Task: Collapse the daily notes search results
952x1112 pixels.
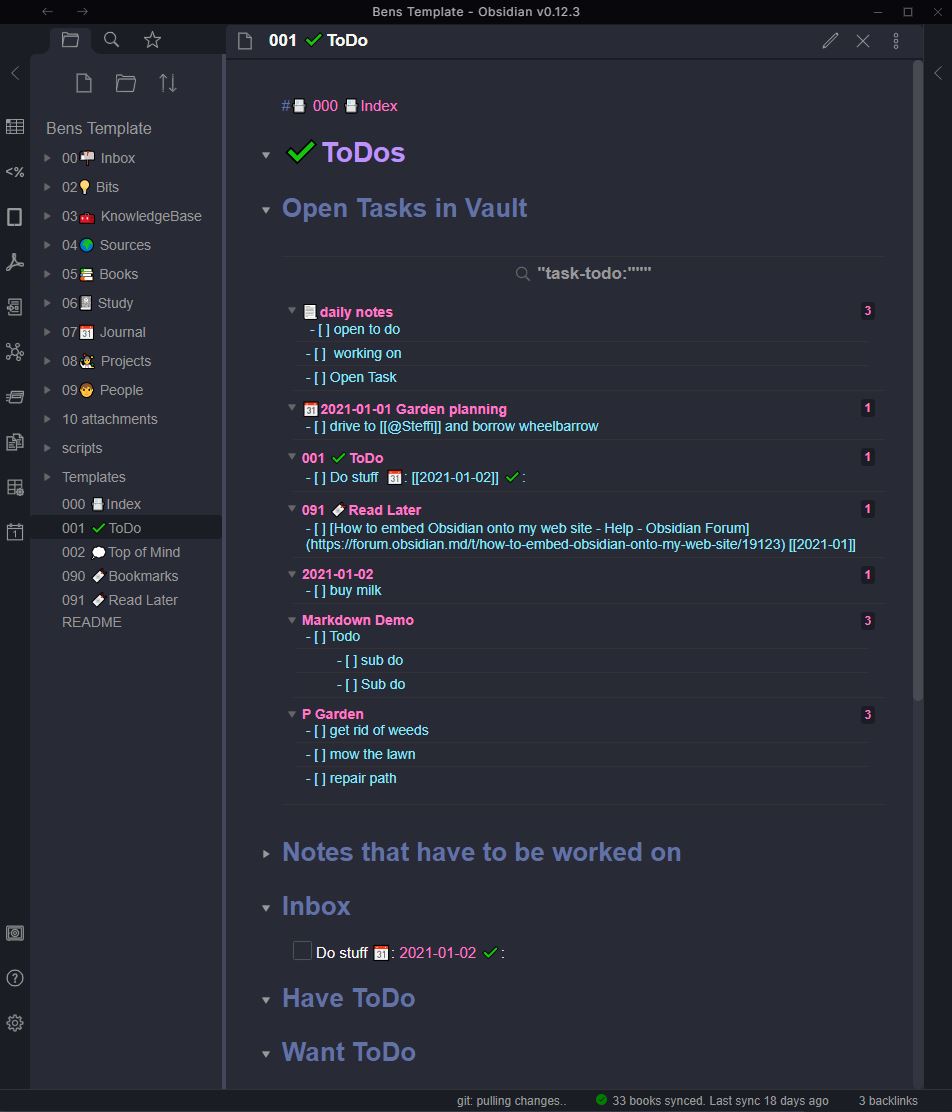Action: pos(292,311)
